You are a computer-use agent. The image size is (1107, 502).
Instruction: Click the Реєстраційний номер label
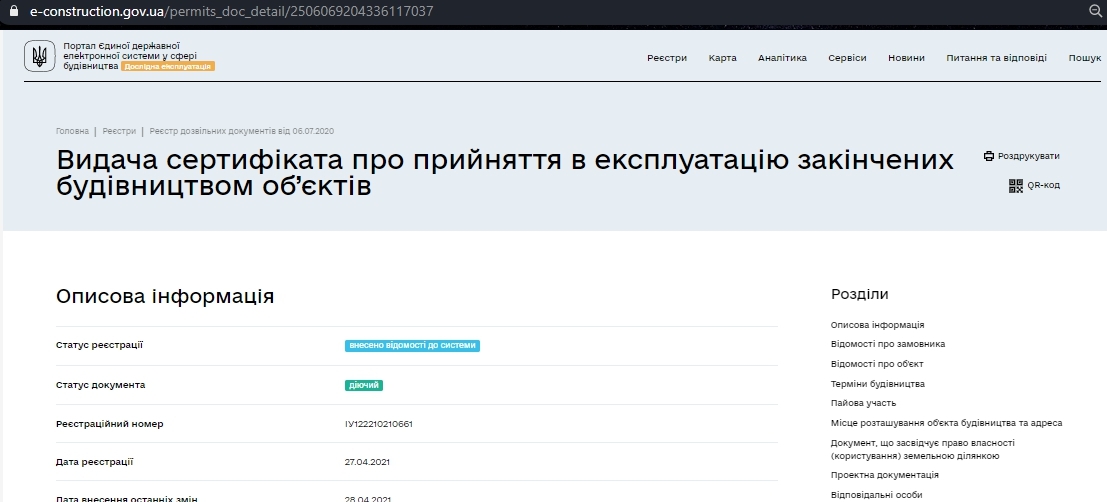click(x=109, y=424)
